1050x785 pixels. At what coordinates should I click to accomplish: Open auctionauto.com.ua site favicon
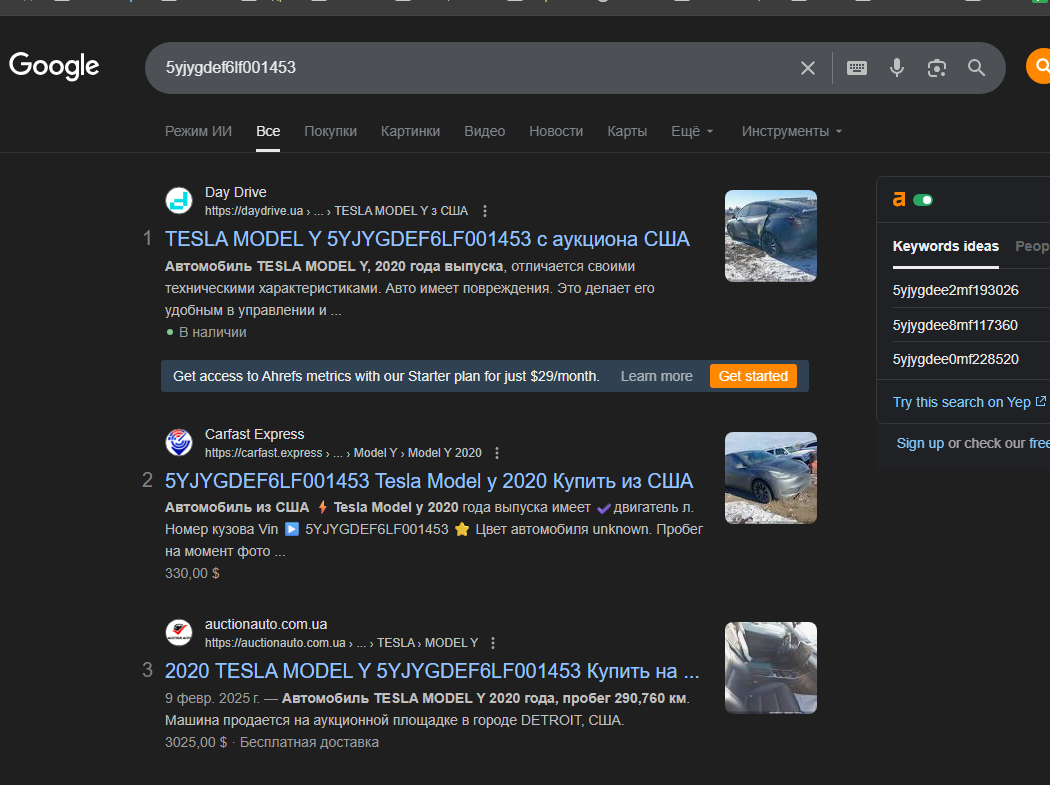pyautogui.click(x=179, y=632)
